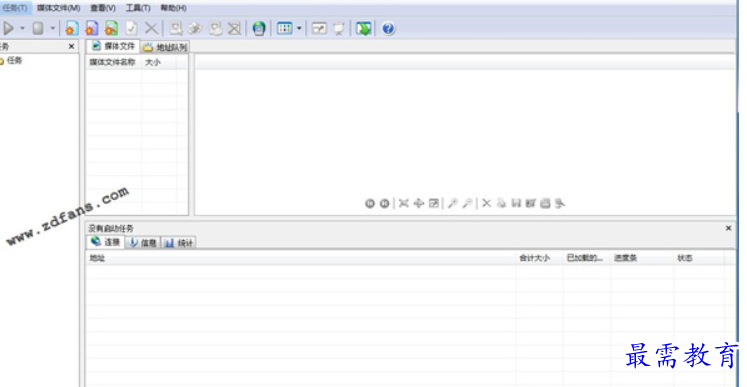Screen dimensions: 747x387
Task: Open the 帮助(H) menu
Action: 173,8
